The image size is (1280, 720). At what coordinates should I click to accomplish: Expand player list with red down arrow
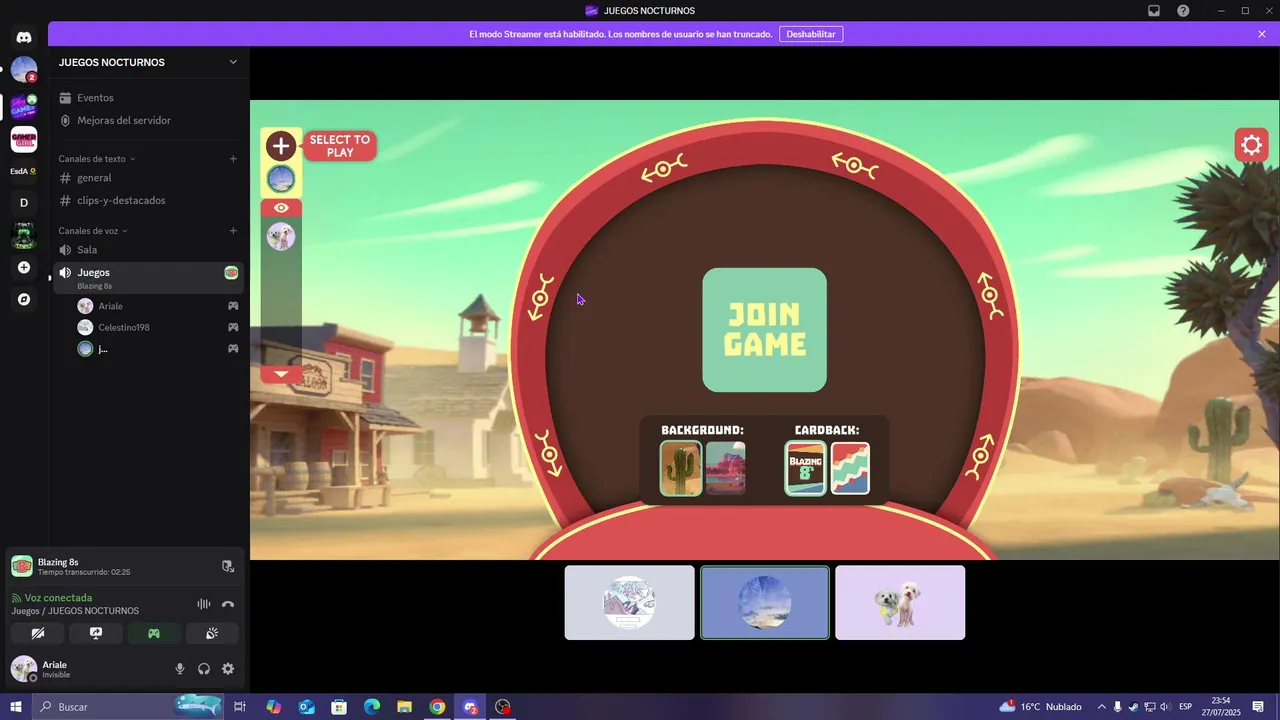281,374
